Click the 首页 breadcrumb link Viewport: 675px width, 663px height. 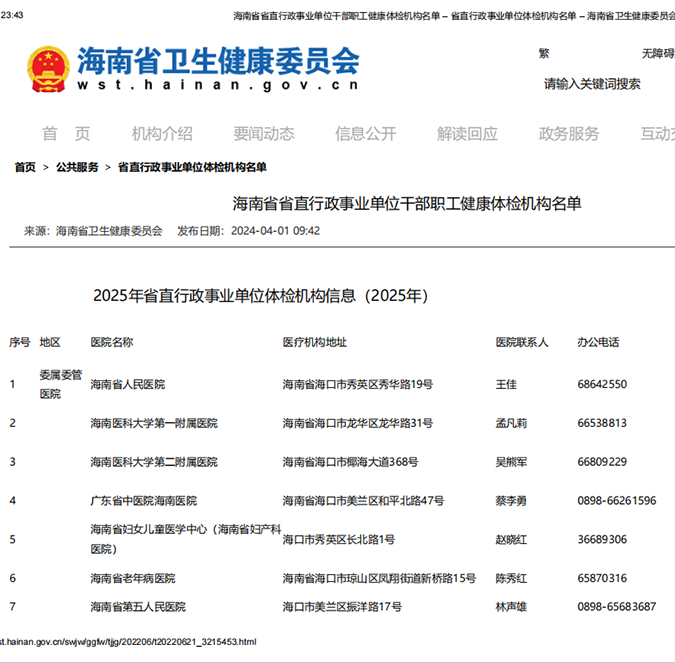[25, 167]
